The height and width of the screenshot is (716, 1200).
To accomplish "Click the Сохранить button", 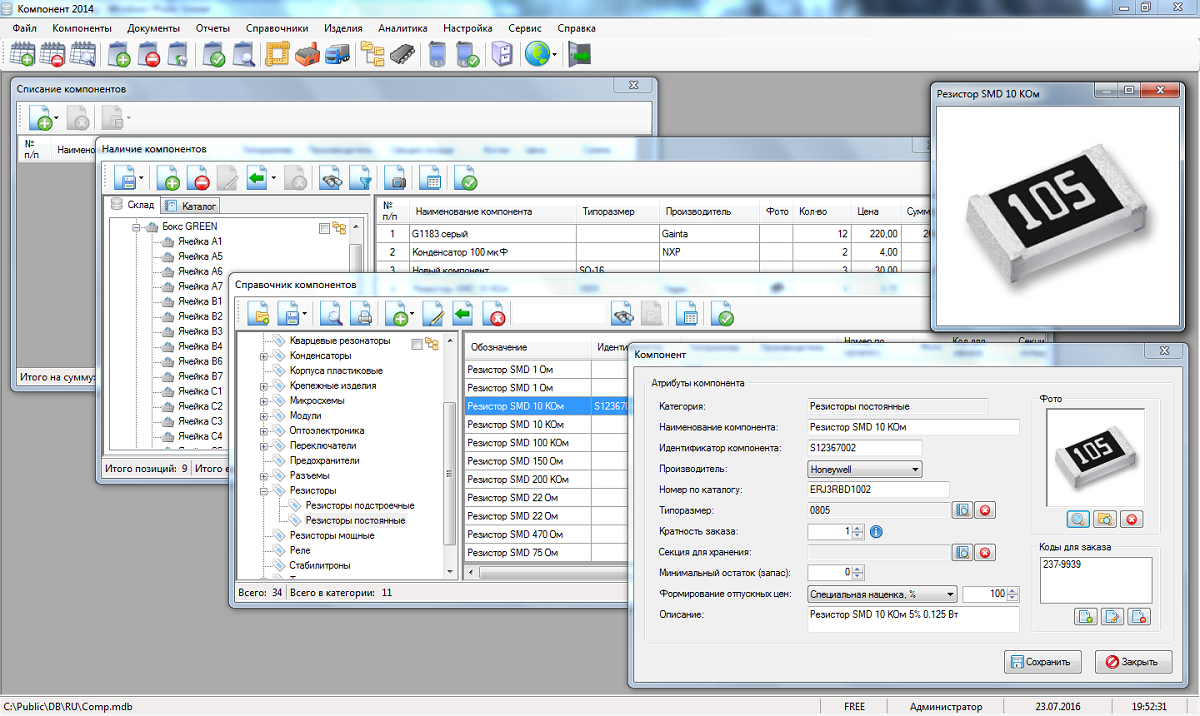I will tap(1042, 662).
